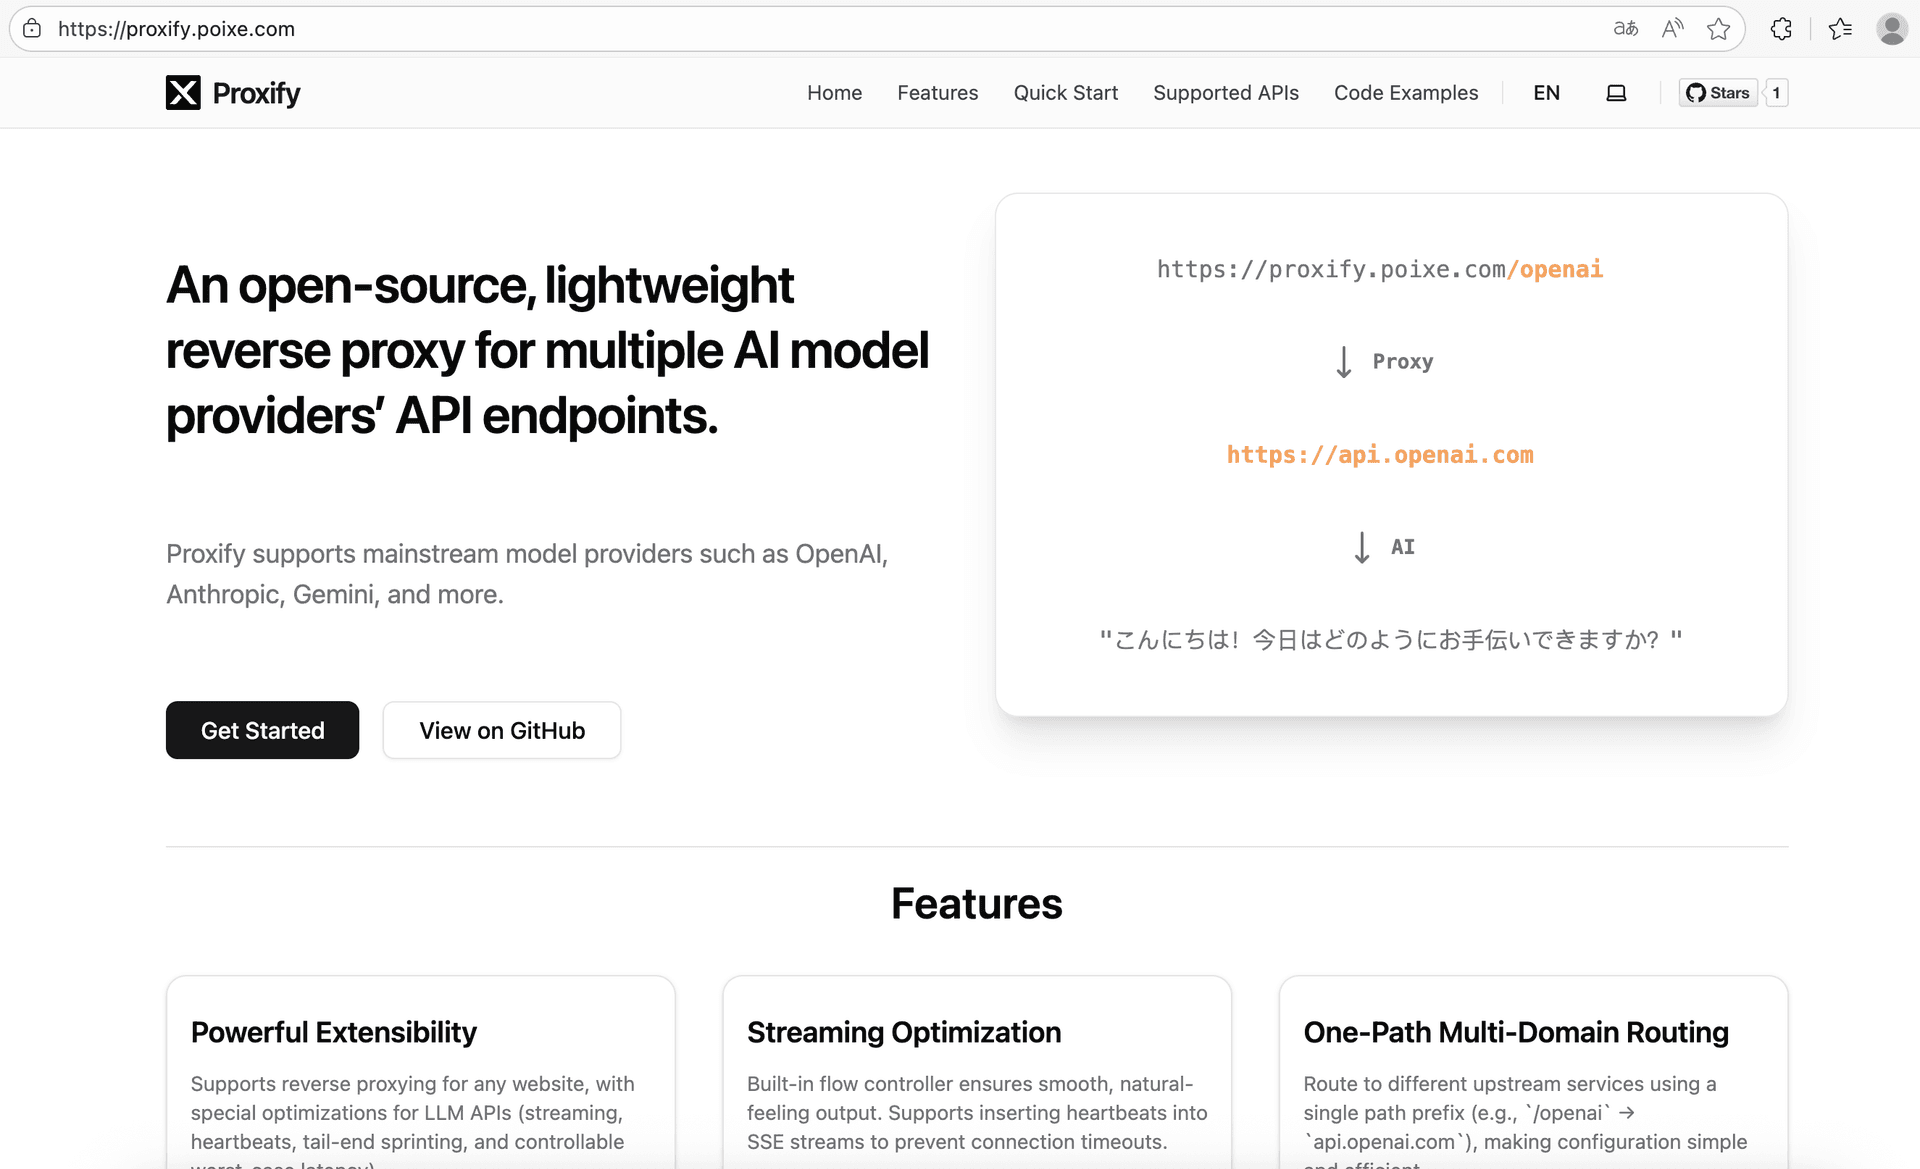Screen dimensions: 1920x1169
Task: Select the proxify.poixe.com/openai URL text
Action: click(x=1380, y=269)
